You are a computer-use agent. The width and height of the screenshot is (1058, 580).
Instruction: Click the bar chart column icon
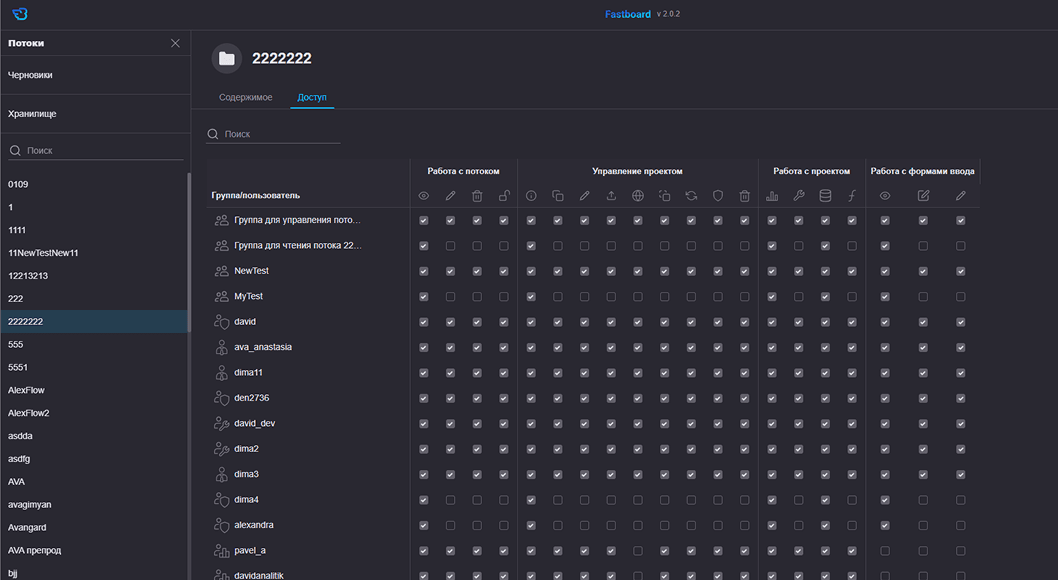[x=772, y=196]
